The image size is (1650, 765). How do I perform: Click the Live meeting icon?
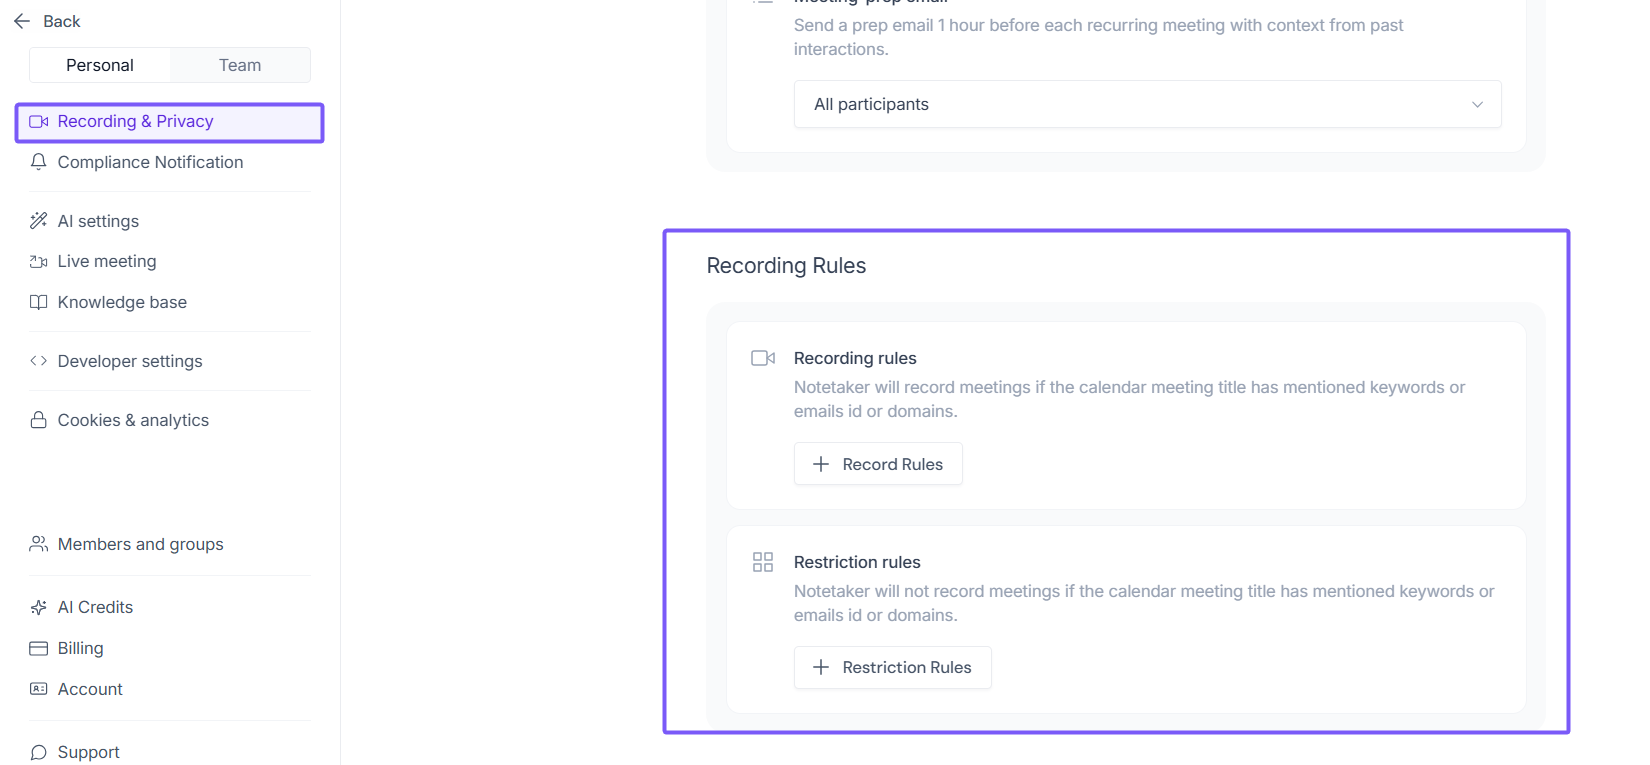(x=39, y=262)
